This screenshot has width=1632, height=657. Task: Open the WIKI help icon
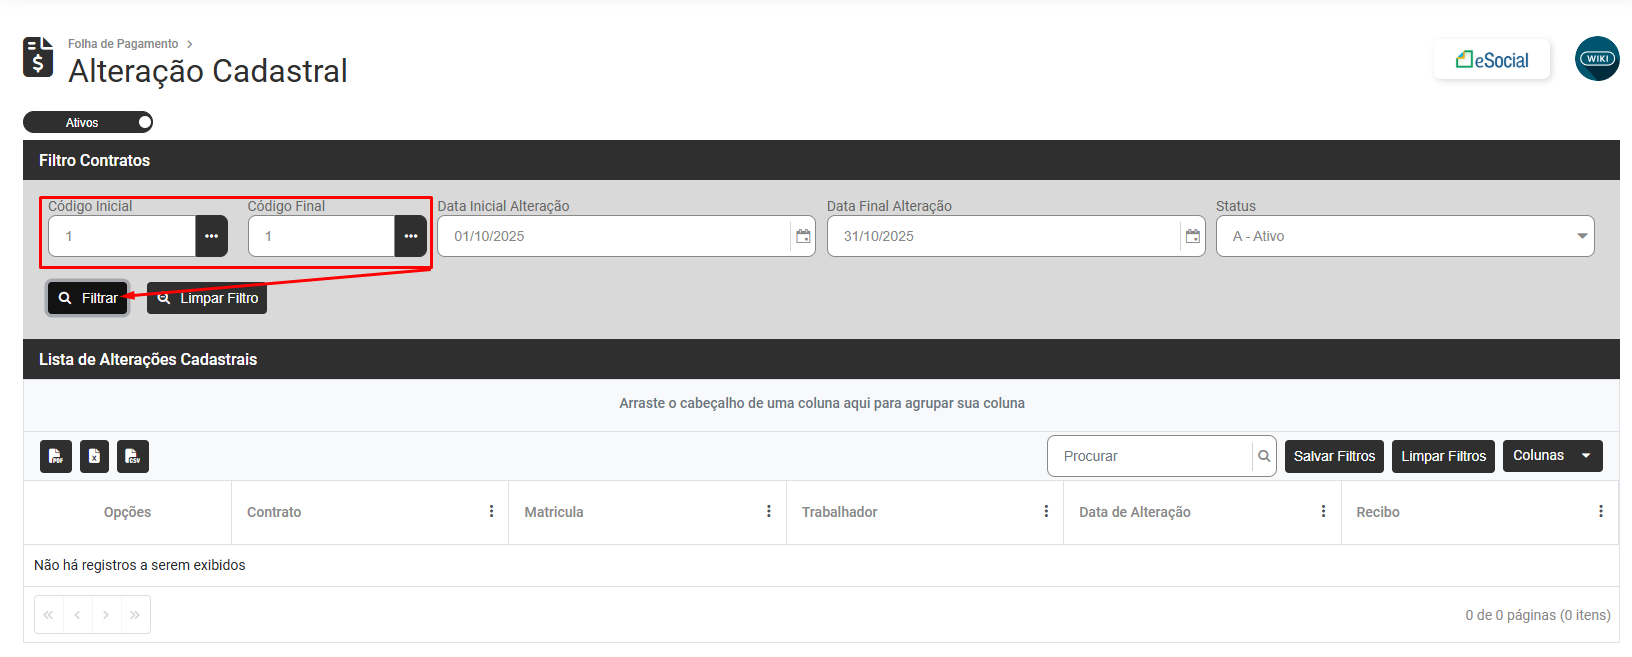[1597, 59]
